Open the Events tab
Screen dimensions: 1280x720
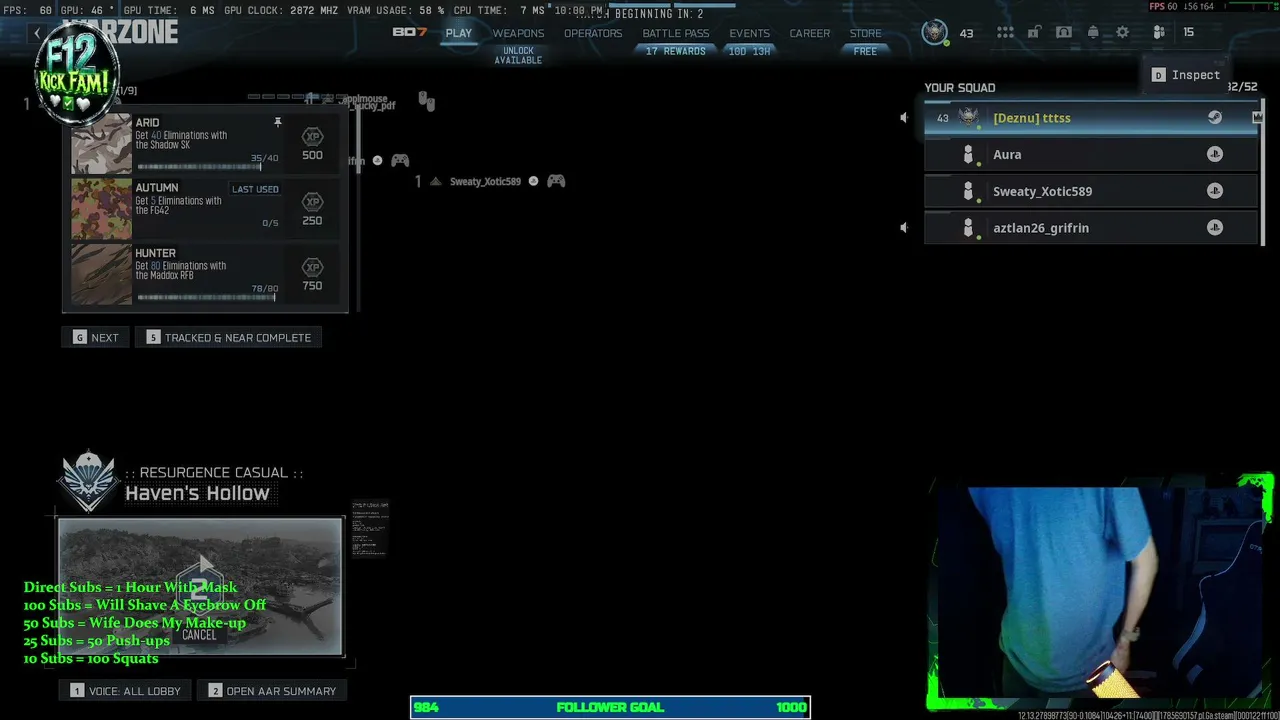(750, 33)
